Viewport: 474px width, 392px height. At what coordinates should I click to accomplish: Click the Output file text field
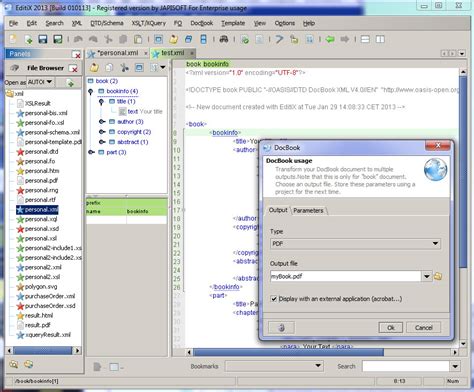345,276
